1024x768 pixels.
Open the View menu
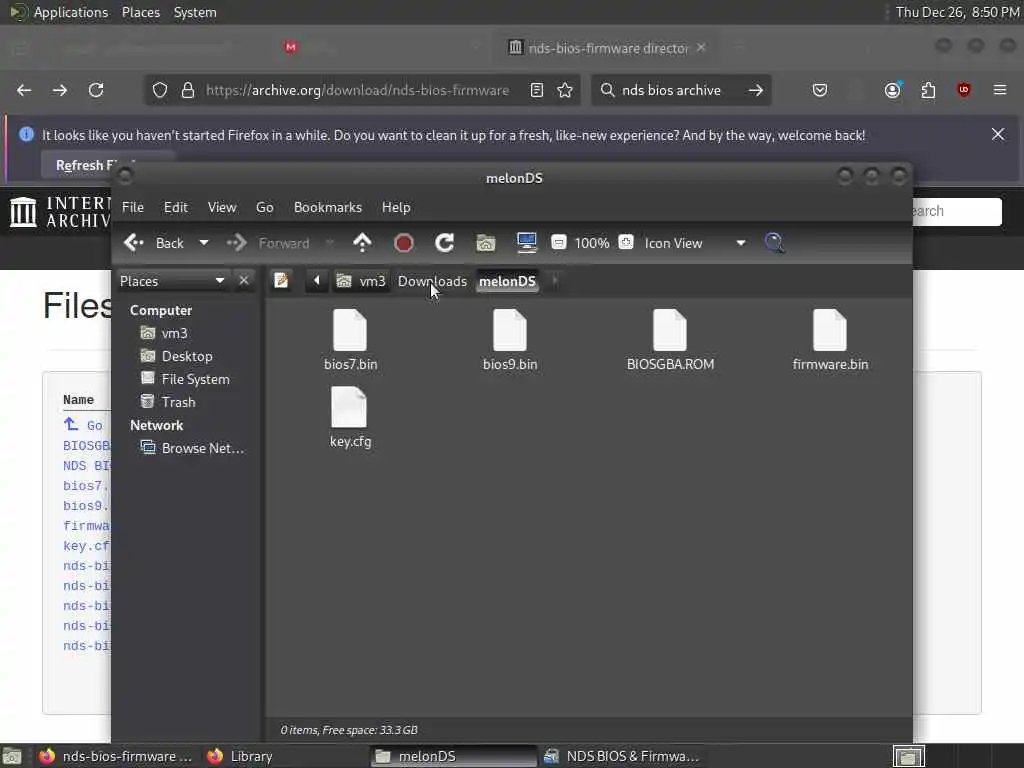click(x=222, y=207)
